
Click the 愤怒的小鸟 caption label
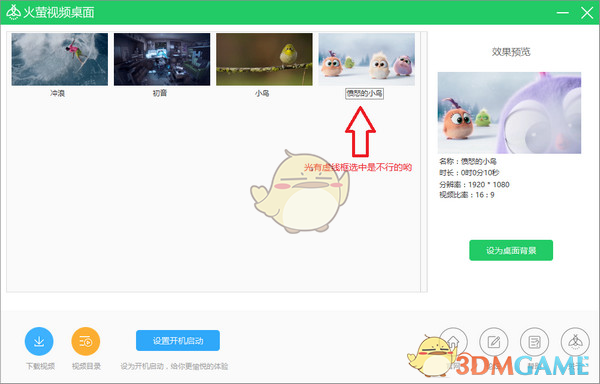[364, 93]
